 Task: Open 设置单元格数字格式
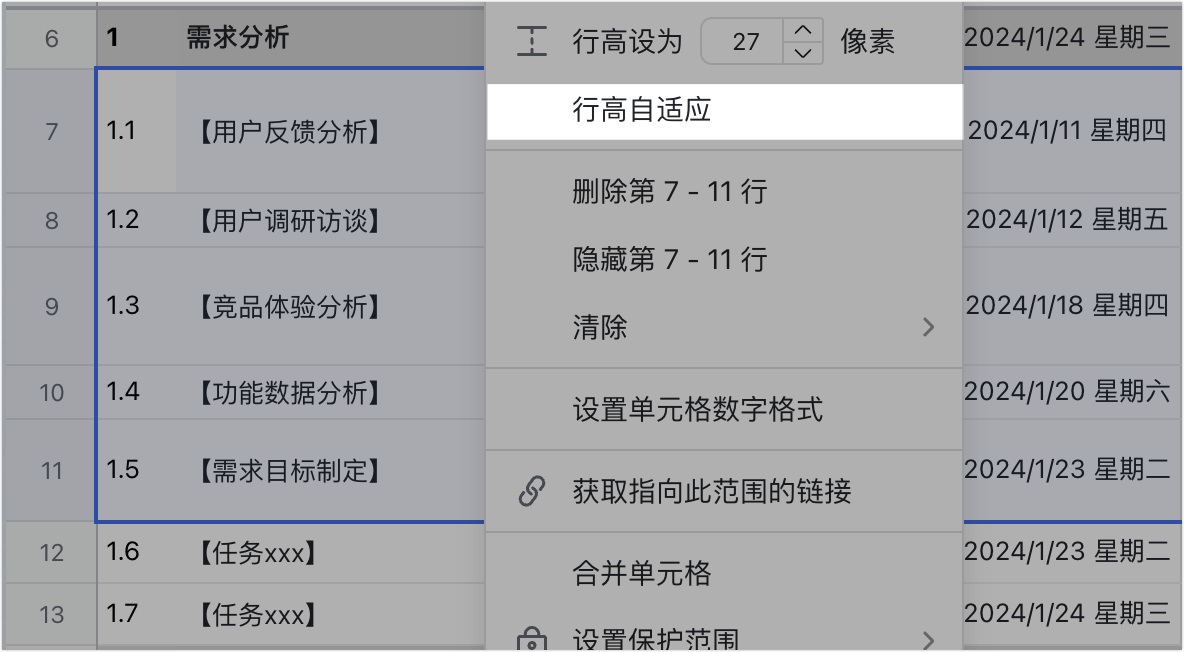click(x=725, y=409)
